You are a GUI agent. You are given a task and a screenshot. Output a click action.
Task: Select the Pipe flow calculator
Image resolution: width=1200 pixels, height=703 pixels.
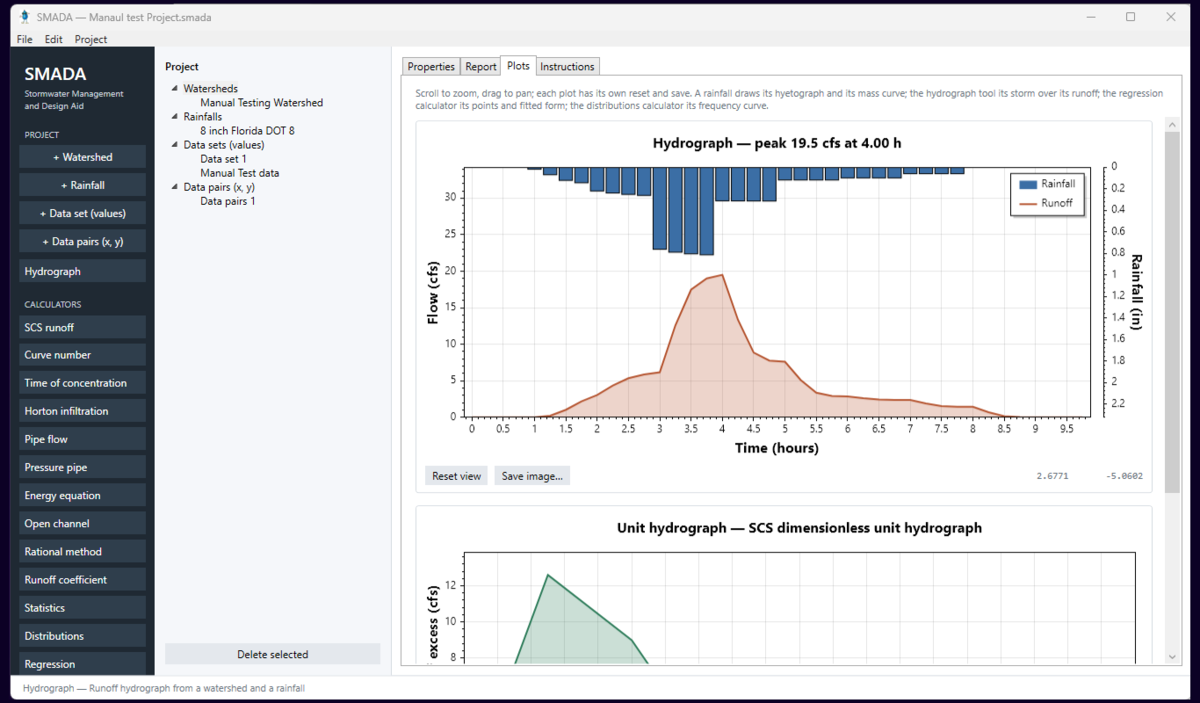point(83,439)
